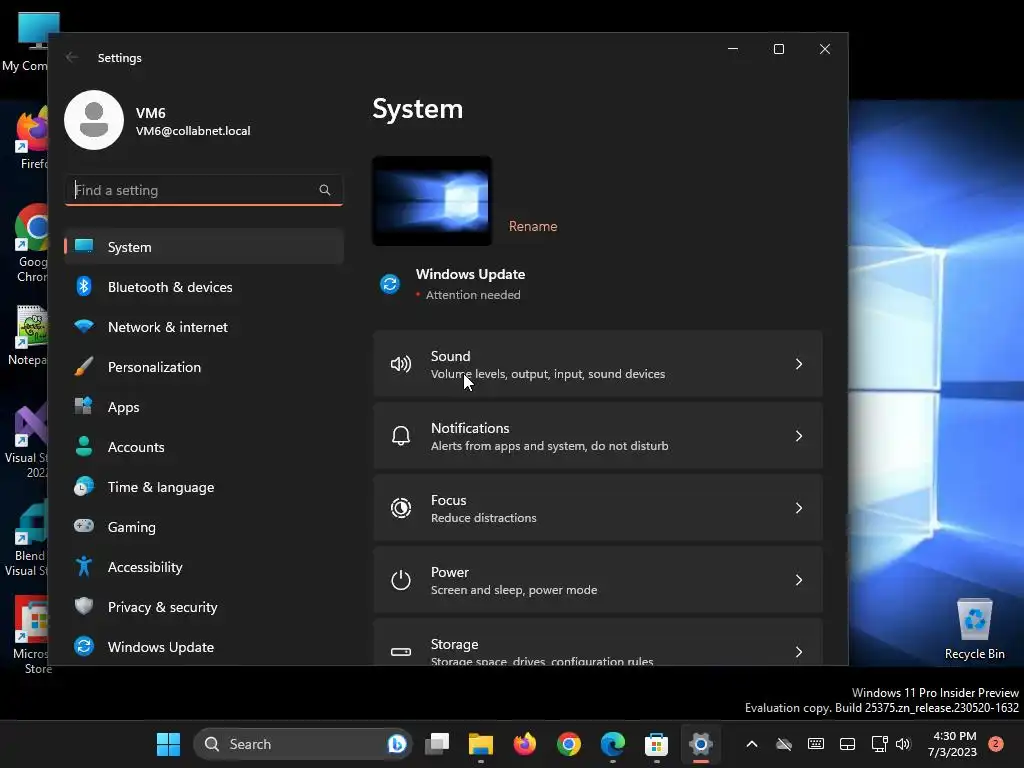Open the Notifications settings card

point(598,436)
